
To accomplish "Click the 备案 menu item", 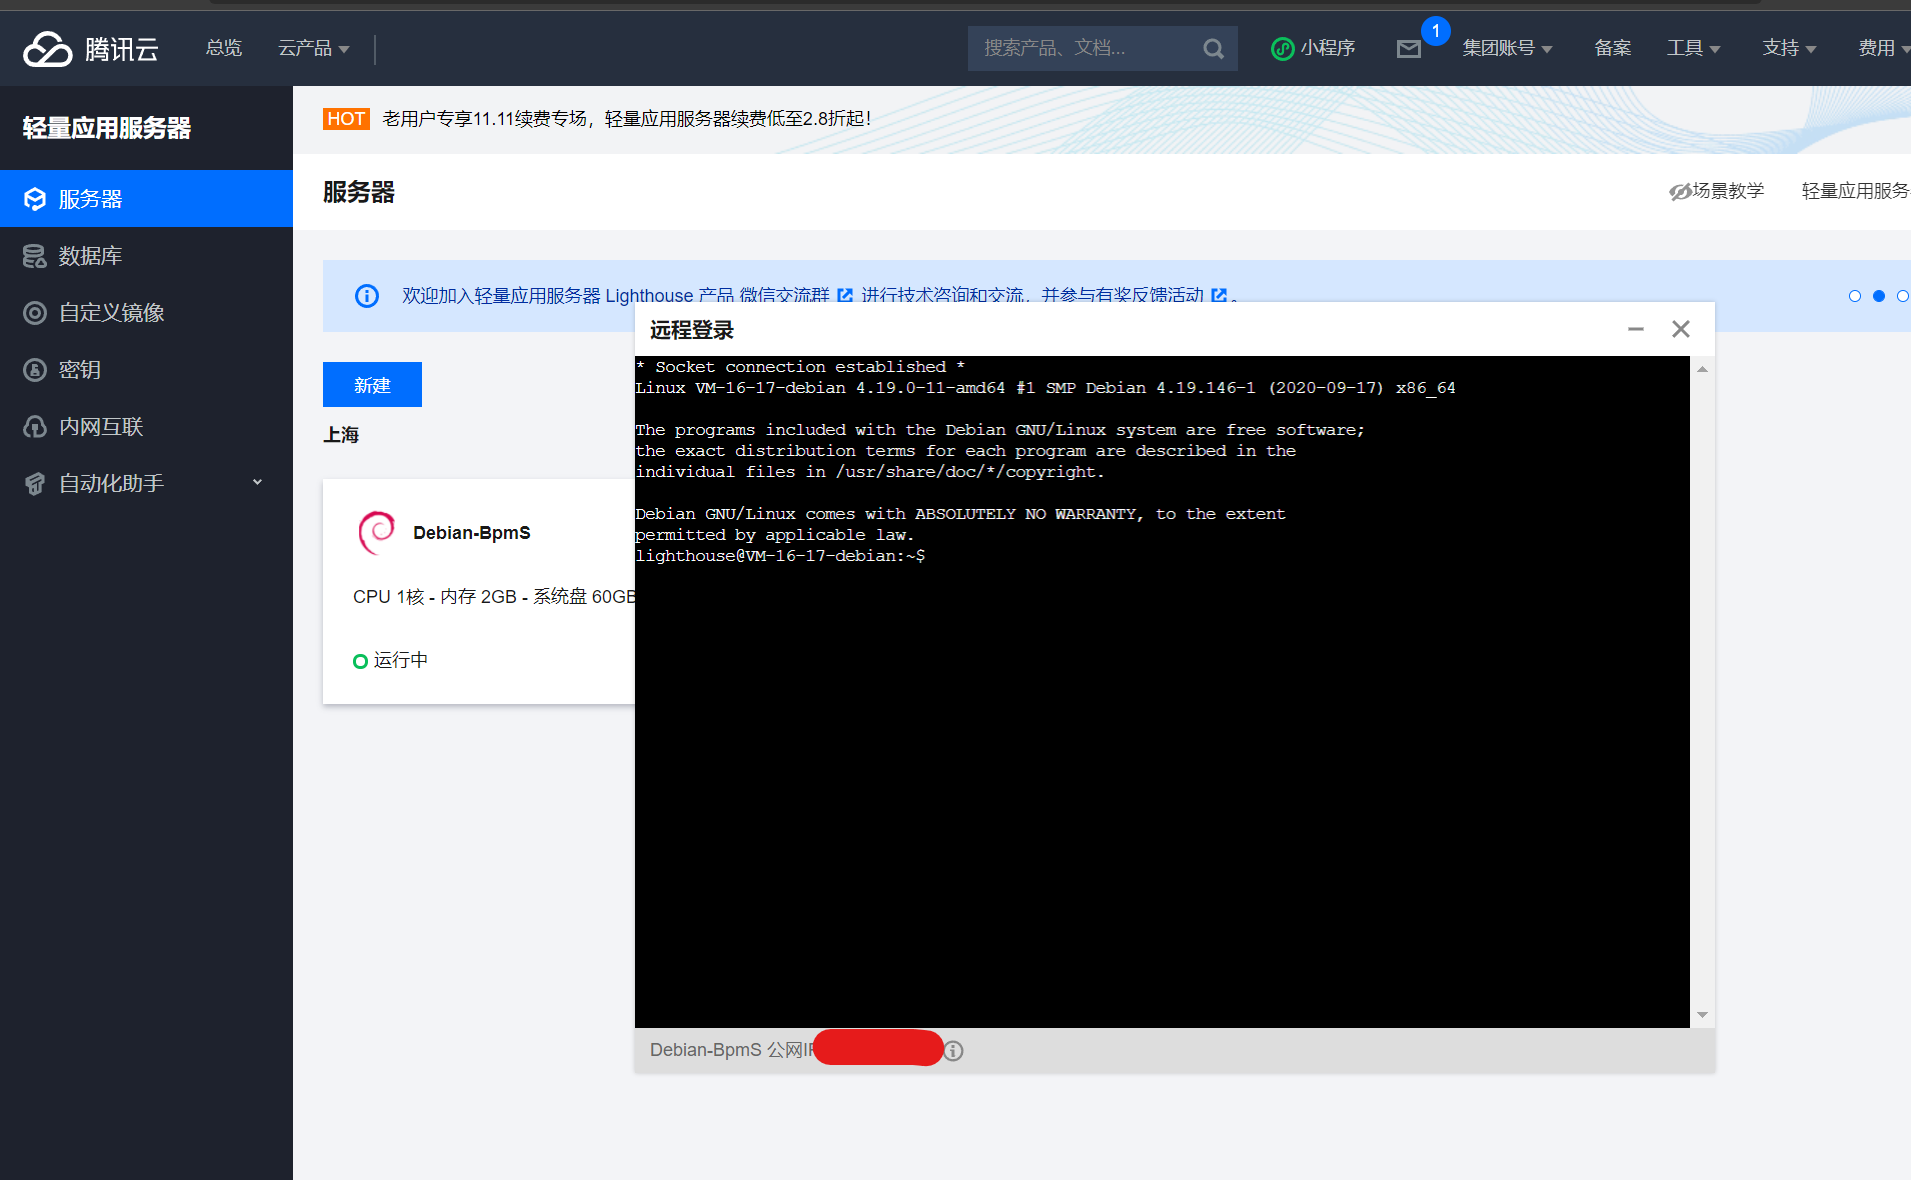I will tap(1613, 47).
